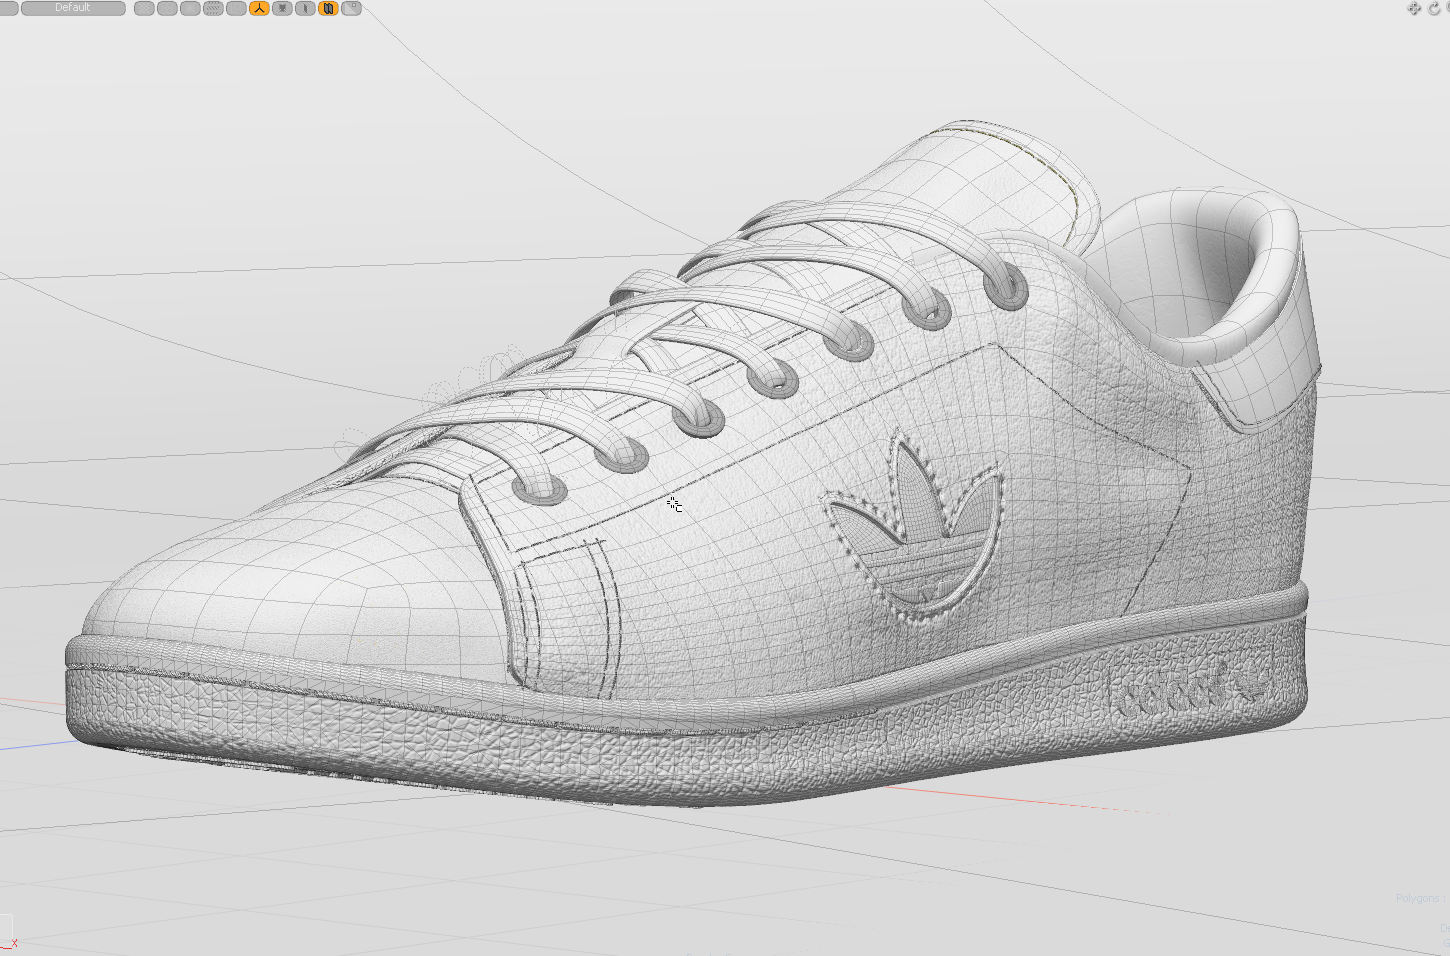Toggle the highlighted orange double-panel icon button
Screen dimensions: 1450x956
[x=328, y=8]
